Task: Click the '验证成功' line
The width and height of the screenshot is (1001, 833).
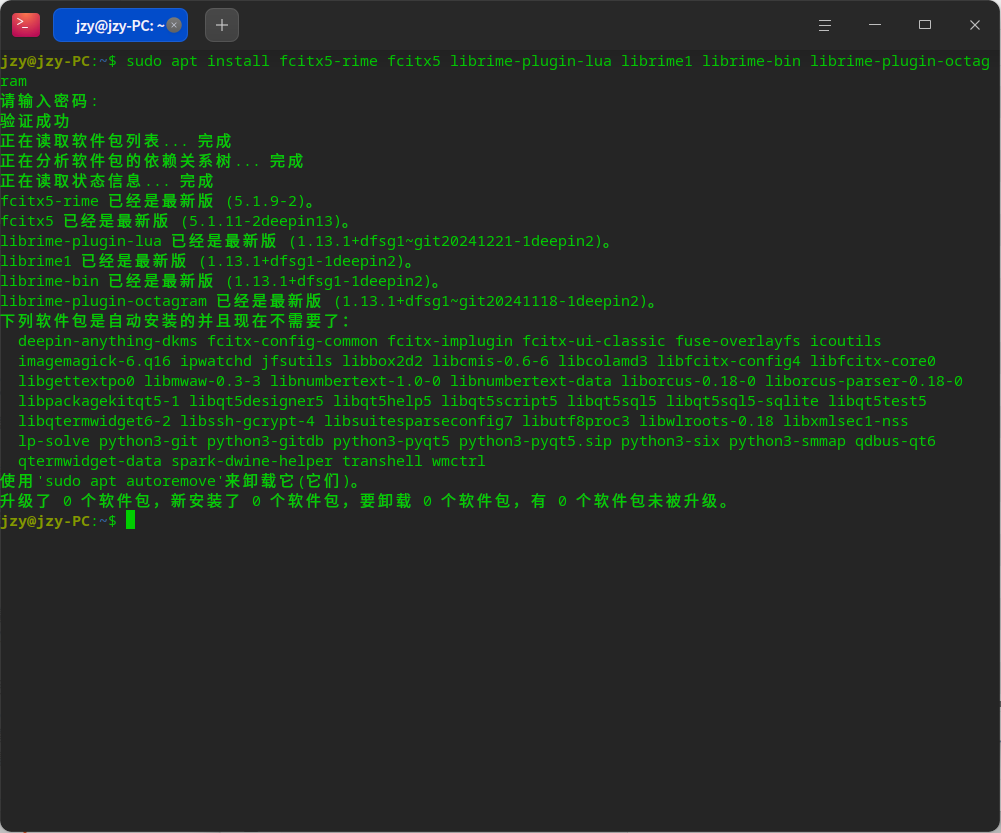Action: (35, 121)
